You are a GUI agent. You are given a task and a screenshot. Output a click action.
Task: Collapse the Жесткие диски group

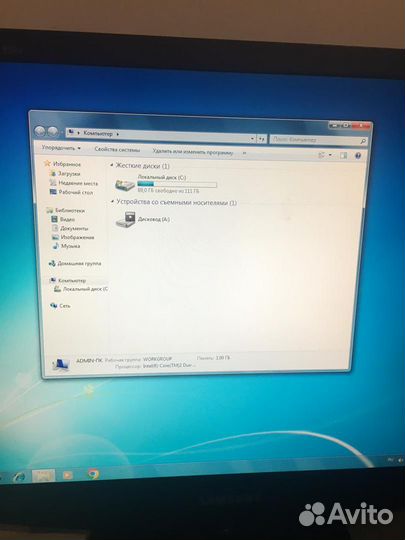[112, 165]
